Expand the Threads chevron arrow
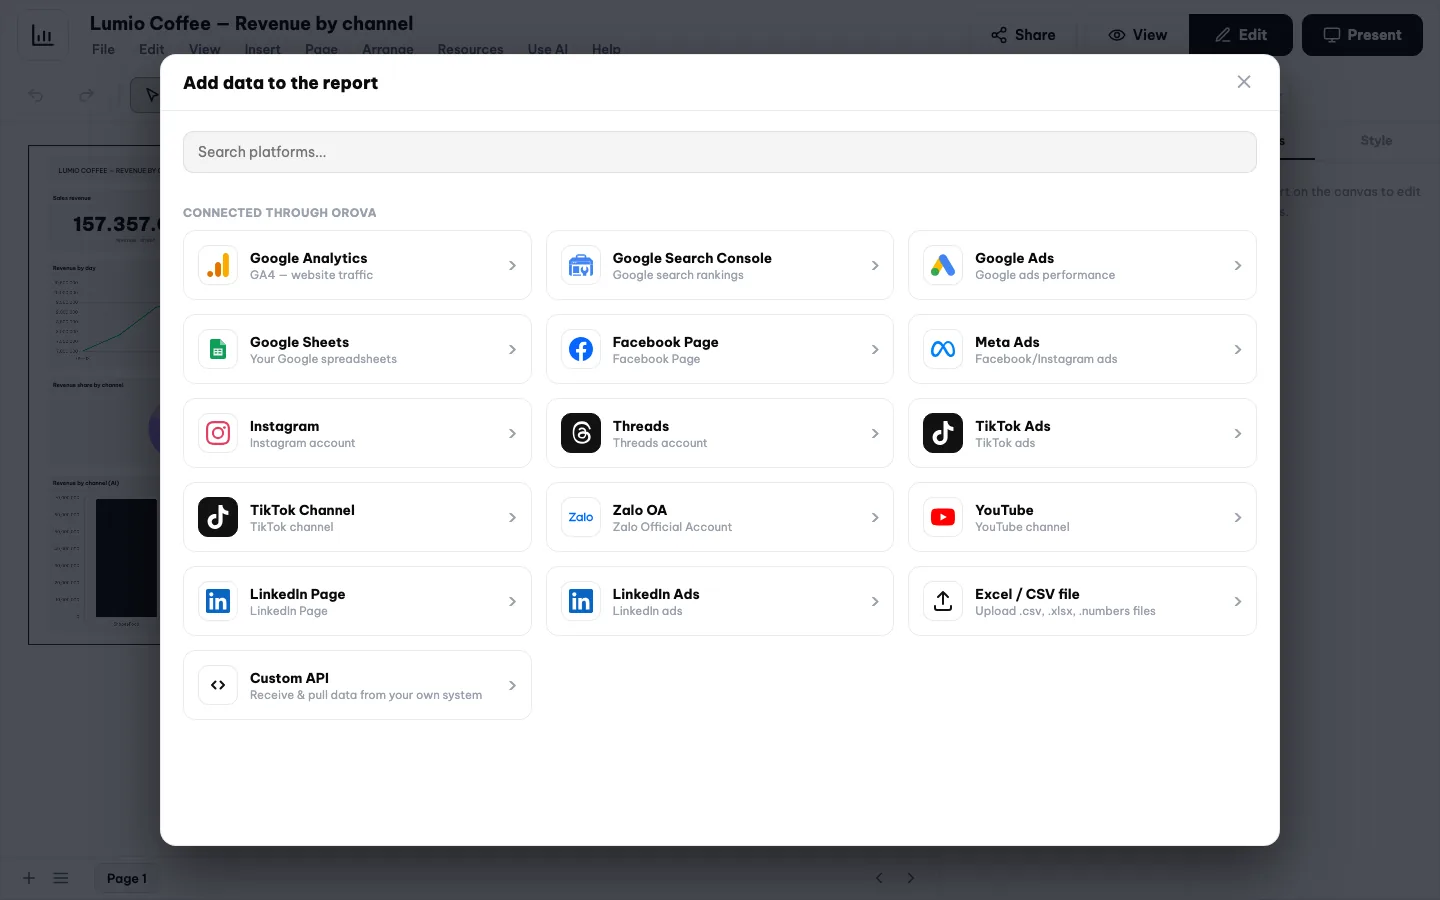Screen dimensions: 1440x900 coord(875,433)
